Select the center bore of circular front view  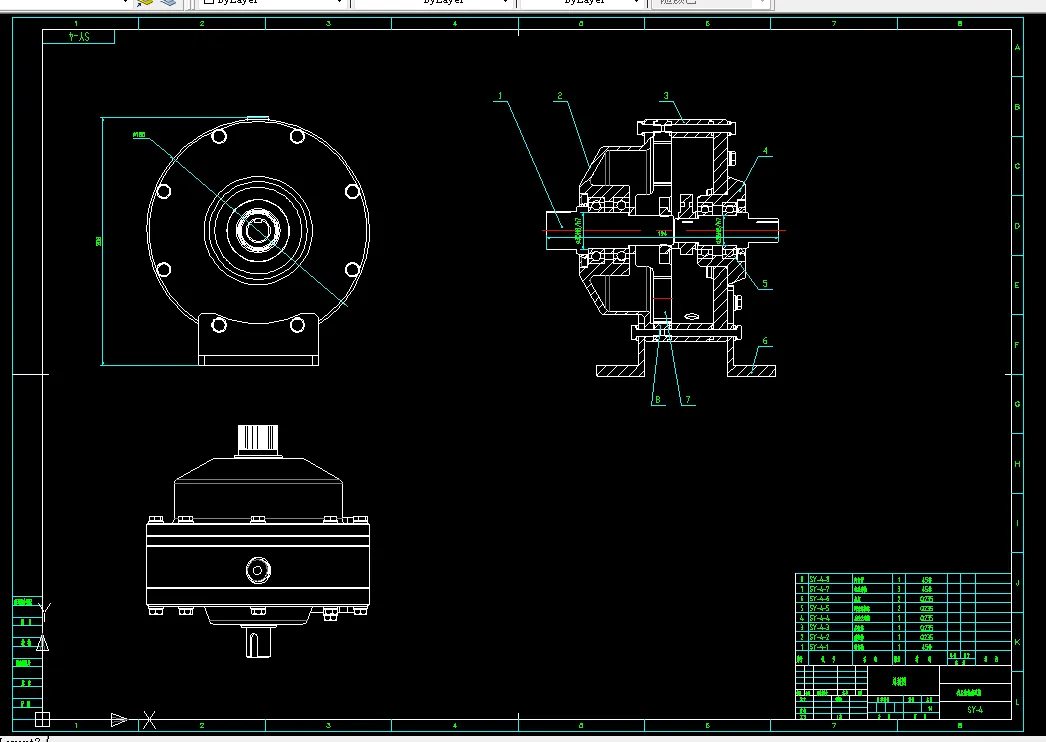coord(257,231)
